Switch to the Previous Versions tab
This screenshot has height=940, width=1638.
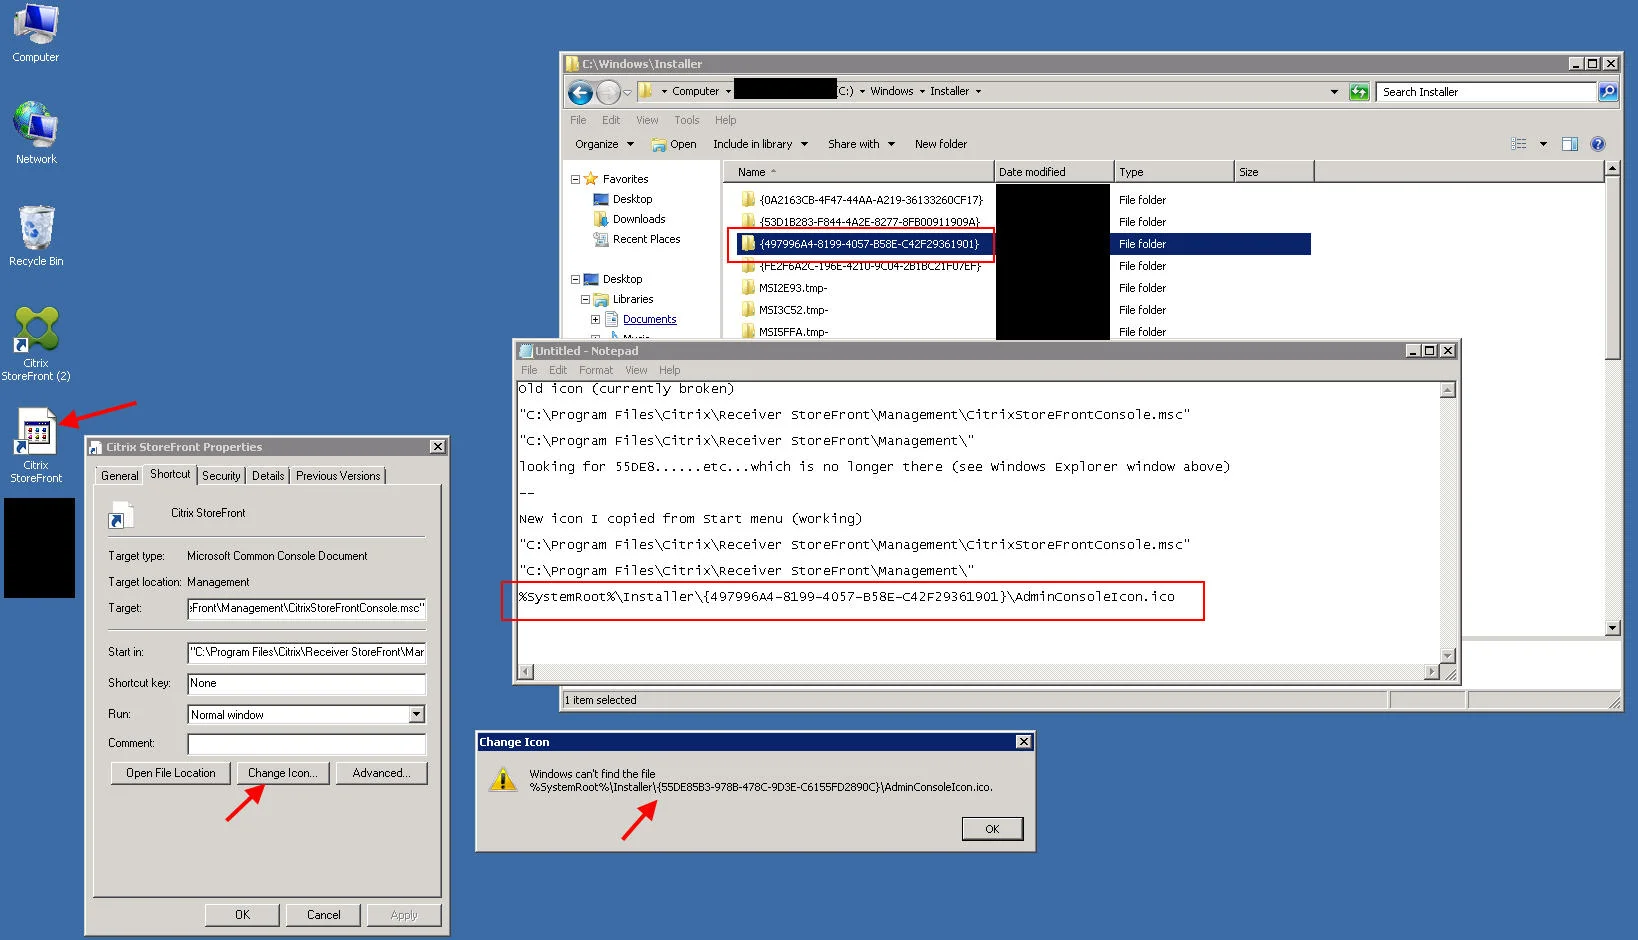[x=338, y=476]
